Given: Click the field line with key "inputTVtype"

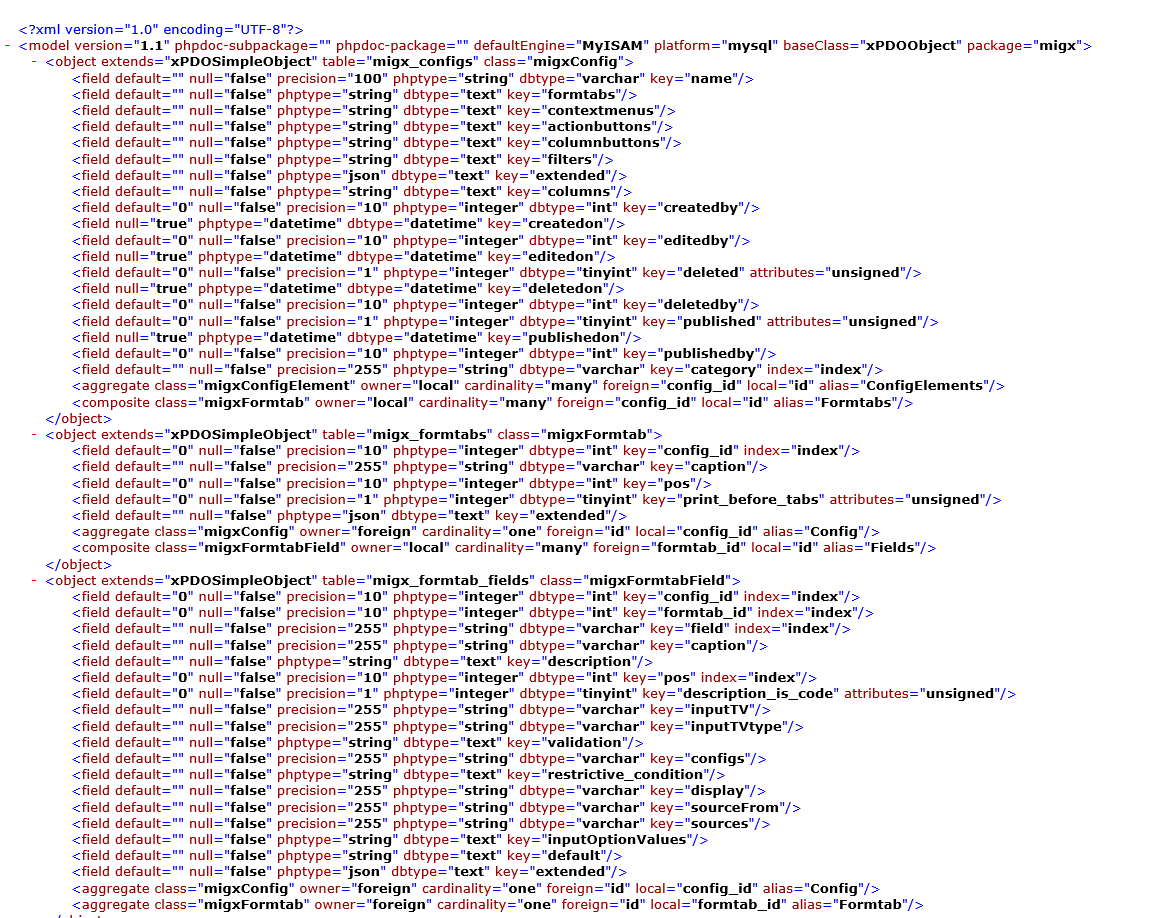Looking at the screenshot, I should pyautogui.click(x=438, y=727).
